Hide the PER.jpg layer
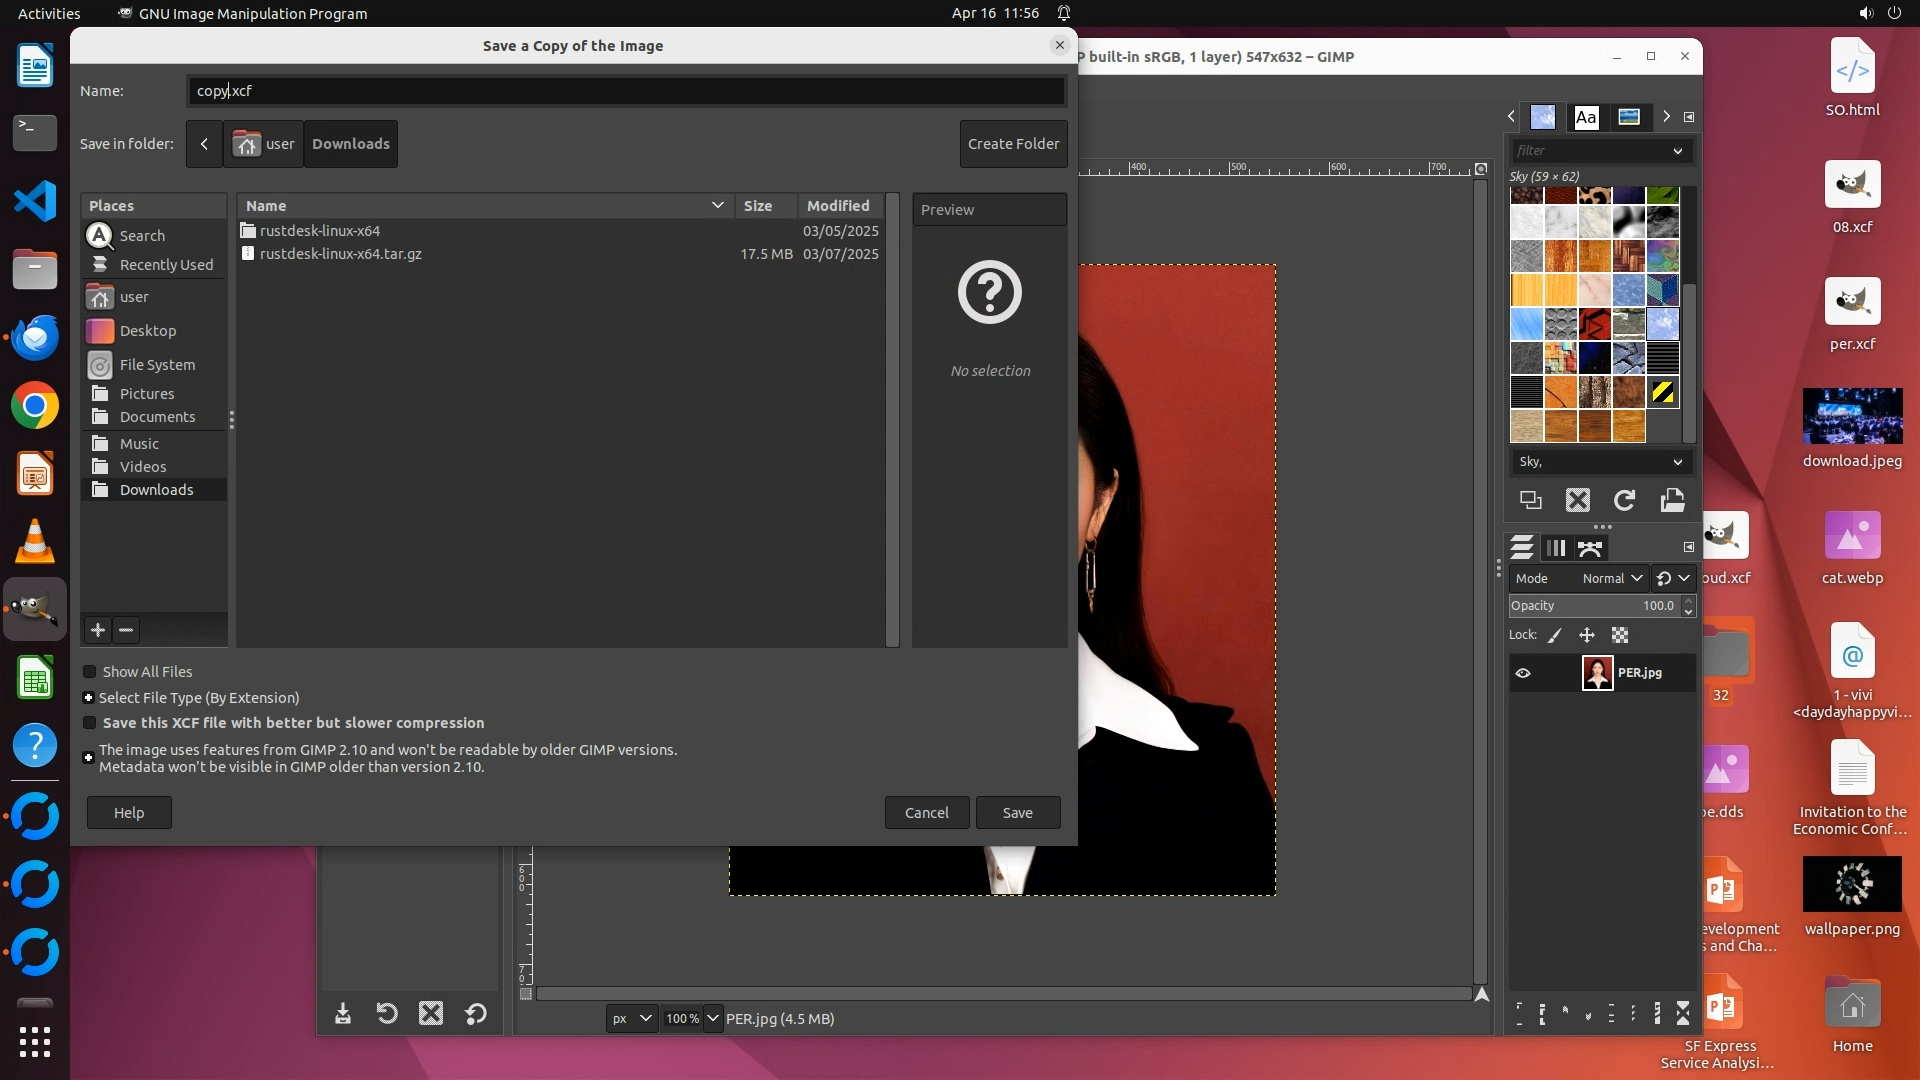Image resolution: width=1920 pixels, height=1080 pixels. (x=1523, y=673)
